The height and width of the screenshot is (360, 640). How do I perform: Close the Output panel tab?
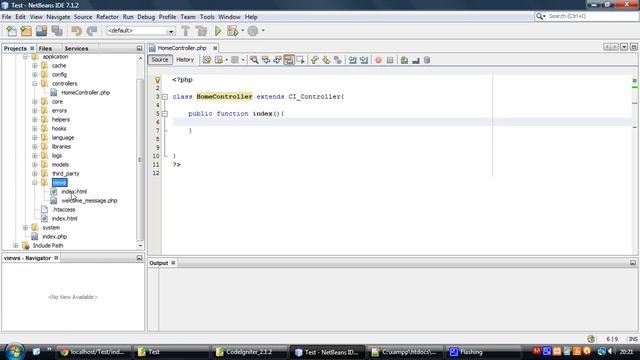pyautogui.click(x=173, y=263)
